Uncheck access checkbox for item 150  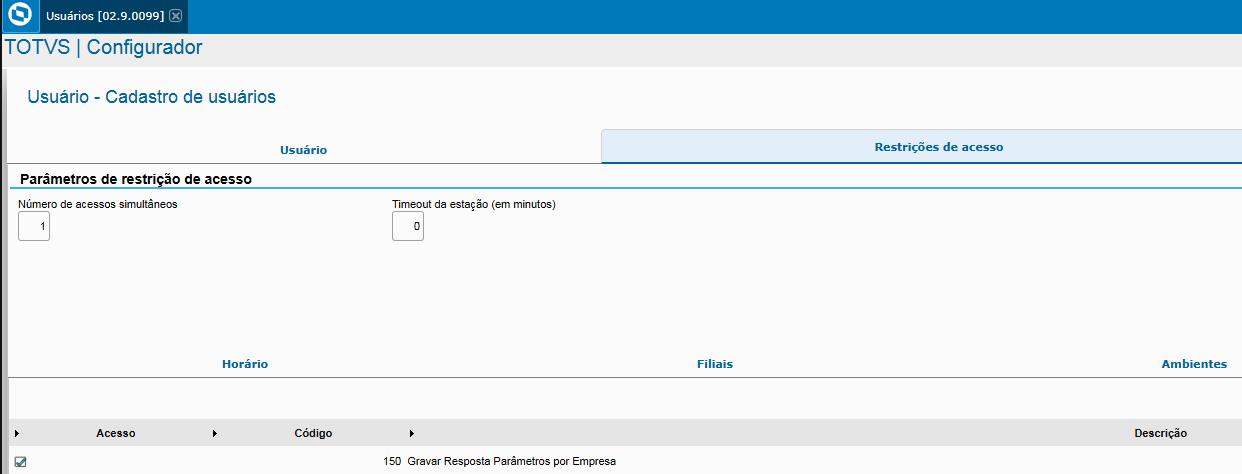tap(20, 462)
